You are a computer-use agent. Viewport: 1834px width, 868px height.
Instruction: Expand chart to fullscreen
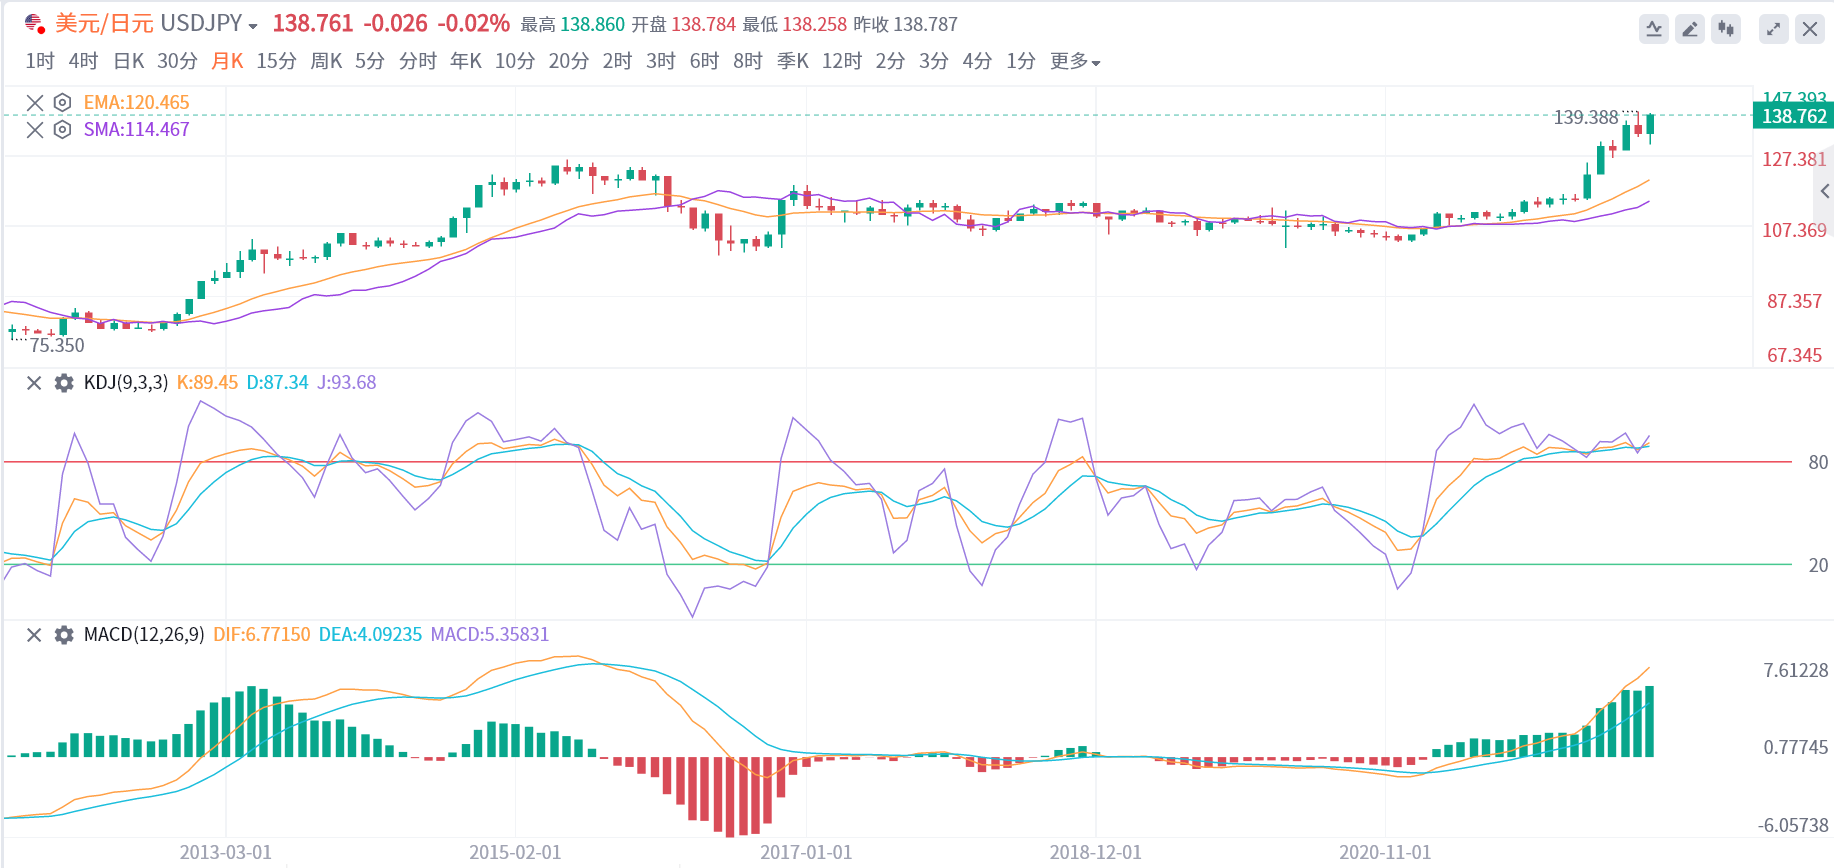pos(1773,29)
